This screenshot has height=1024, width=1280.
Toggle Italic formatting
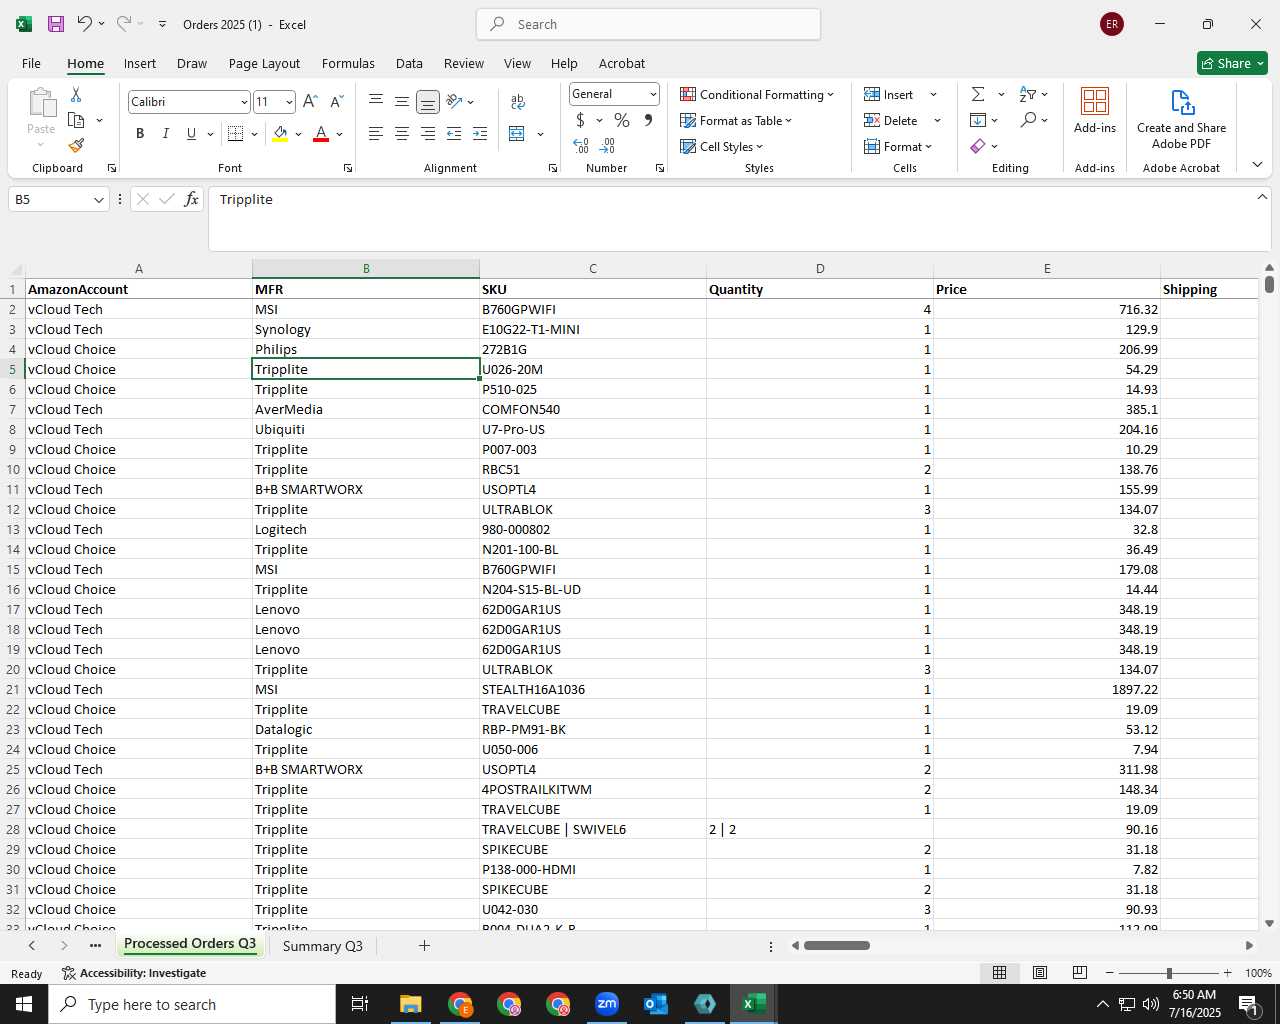click(166, 133)
